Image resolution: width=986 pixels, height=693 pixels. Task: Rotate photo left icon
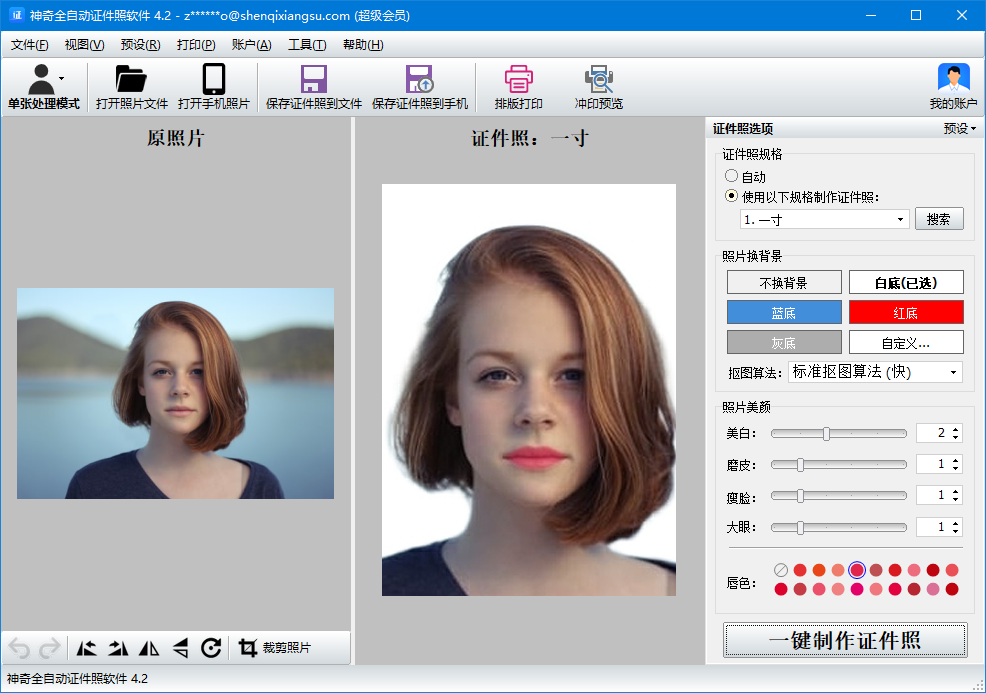coord(86,648)
